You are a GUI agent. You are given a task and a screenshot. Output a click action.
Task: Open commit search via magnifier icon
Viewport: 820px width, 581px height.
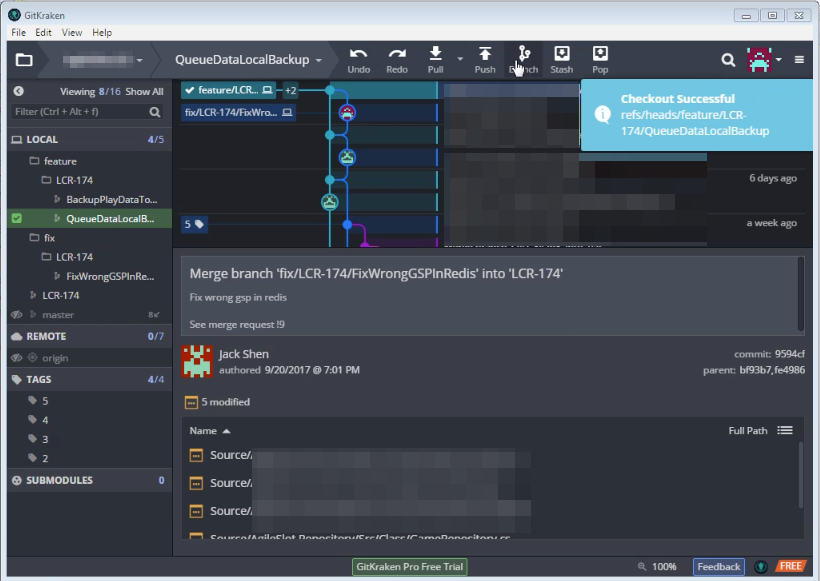(728, 60)
